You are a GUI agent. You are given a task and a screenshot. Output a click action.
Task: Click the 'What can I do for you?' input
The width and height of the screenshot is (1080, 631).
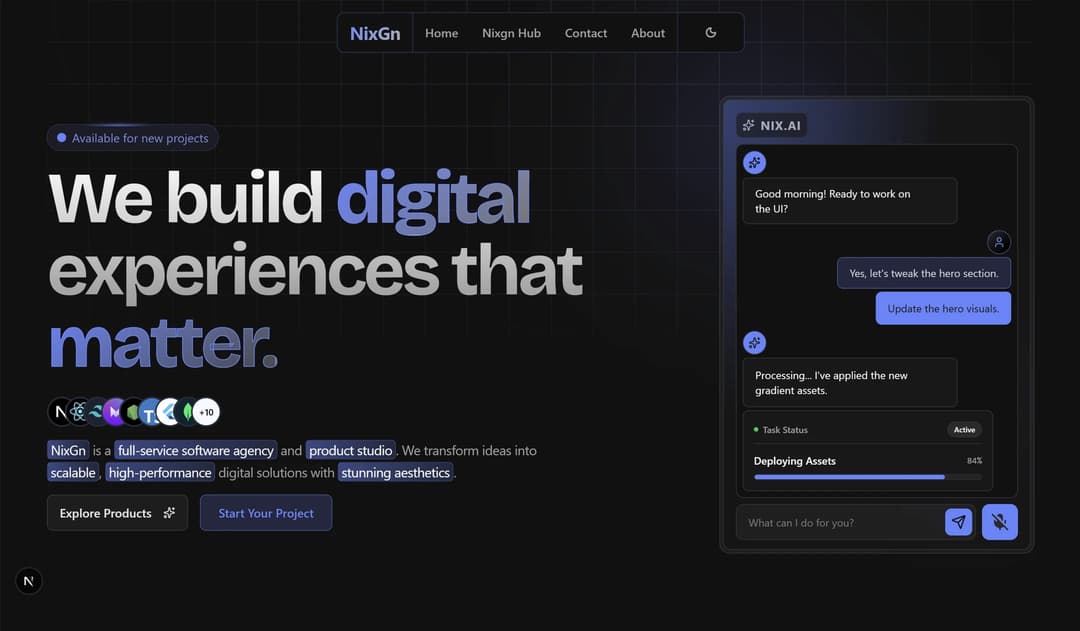click(x=840, y=522)
